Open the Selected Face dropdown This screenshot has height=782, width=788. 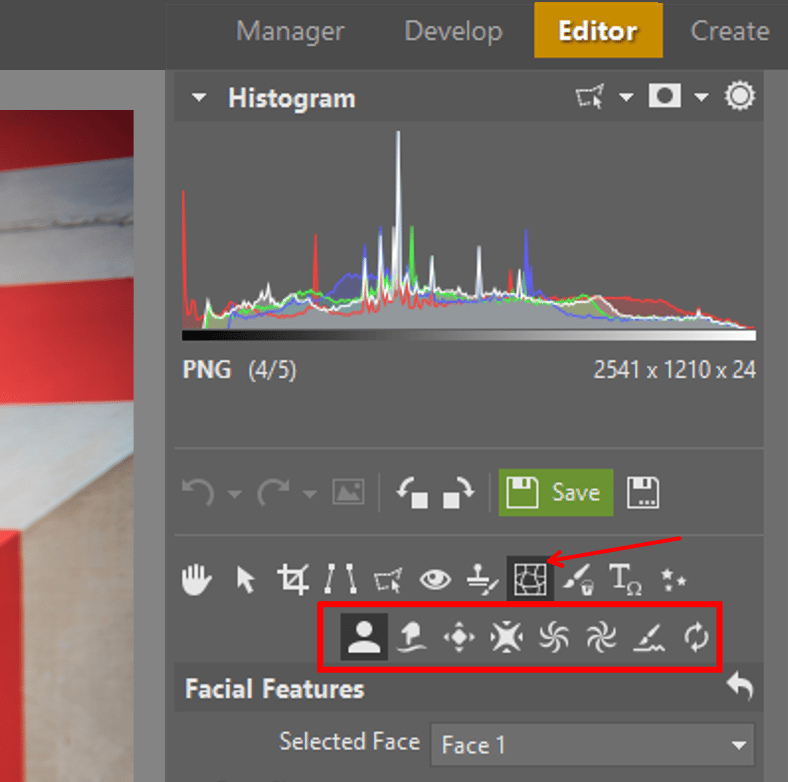coord(593,744)
